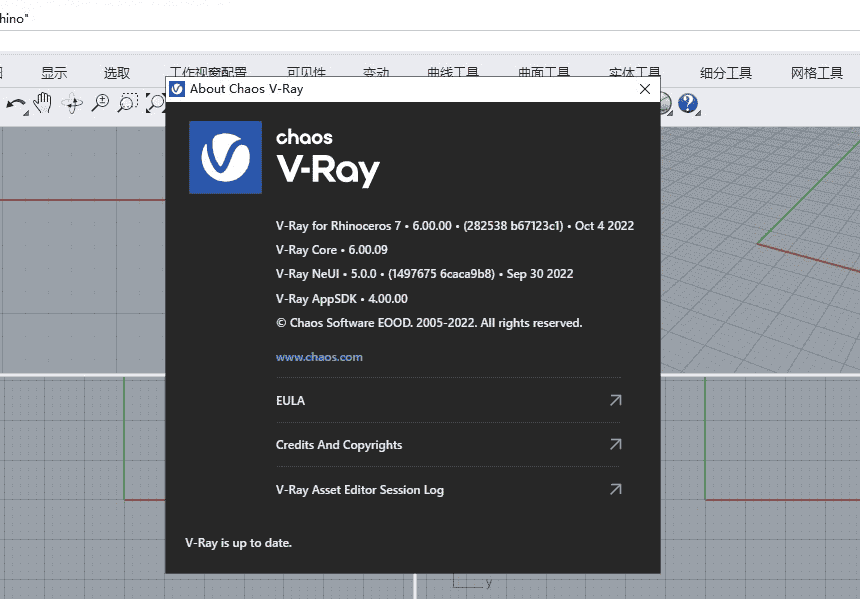Close the About Chaos V-Ray dialog
This screenshot has height=599, width=860.
(x=644, y=89)
